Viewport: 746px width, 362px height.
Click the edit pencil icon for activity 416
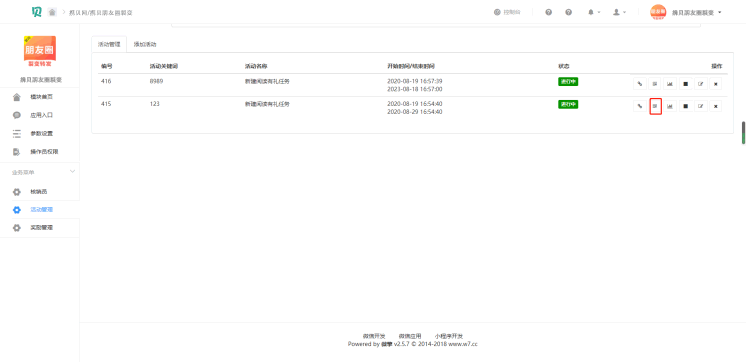pos(700,84)
